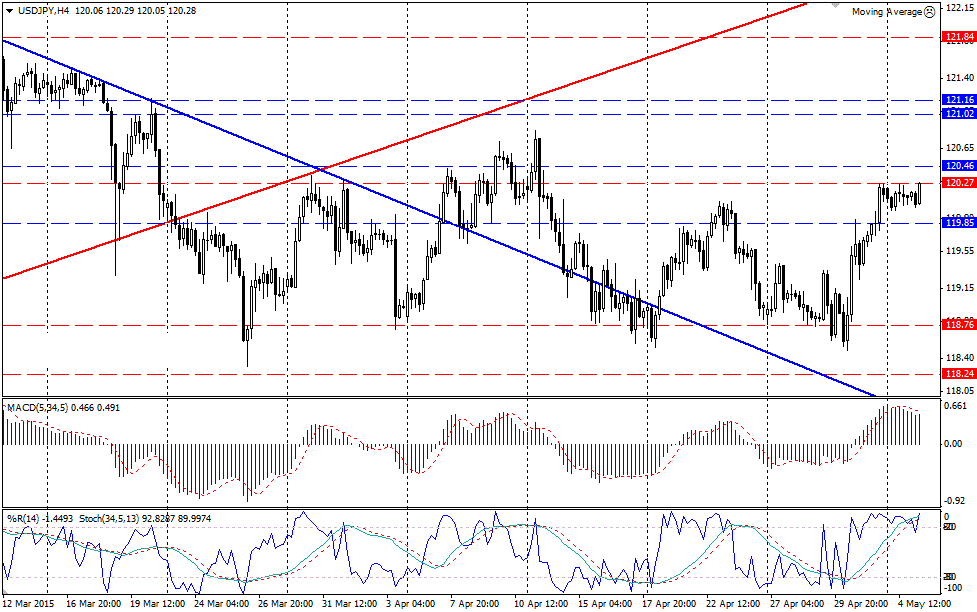Click the 10 Apr 12:00 time label
This screenshot has height=612, width=977.
[541, 604]
